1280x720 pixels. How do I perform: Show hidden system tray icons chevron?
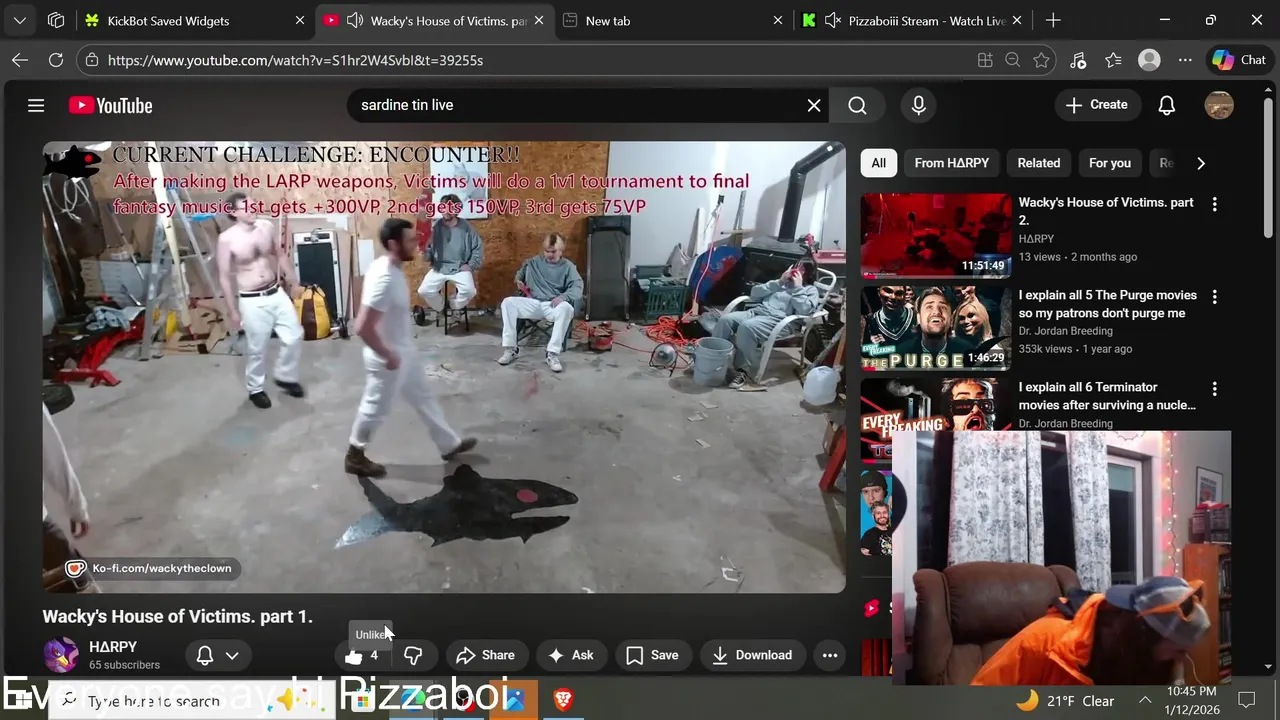click(x=1146, y=701)
